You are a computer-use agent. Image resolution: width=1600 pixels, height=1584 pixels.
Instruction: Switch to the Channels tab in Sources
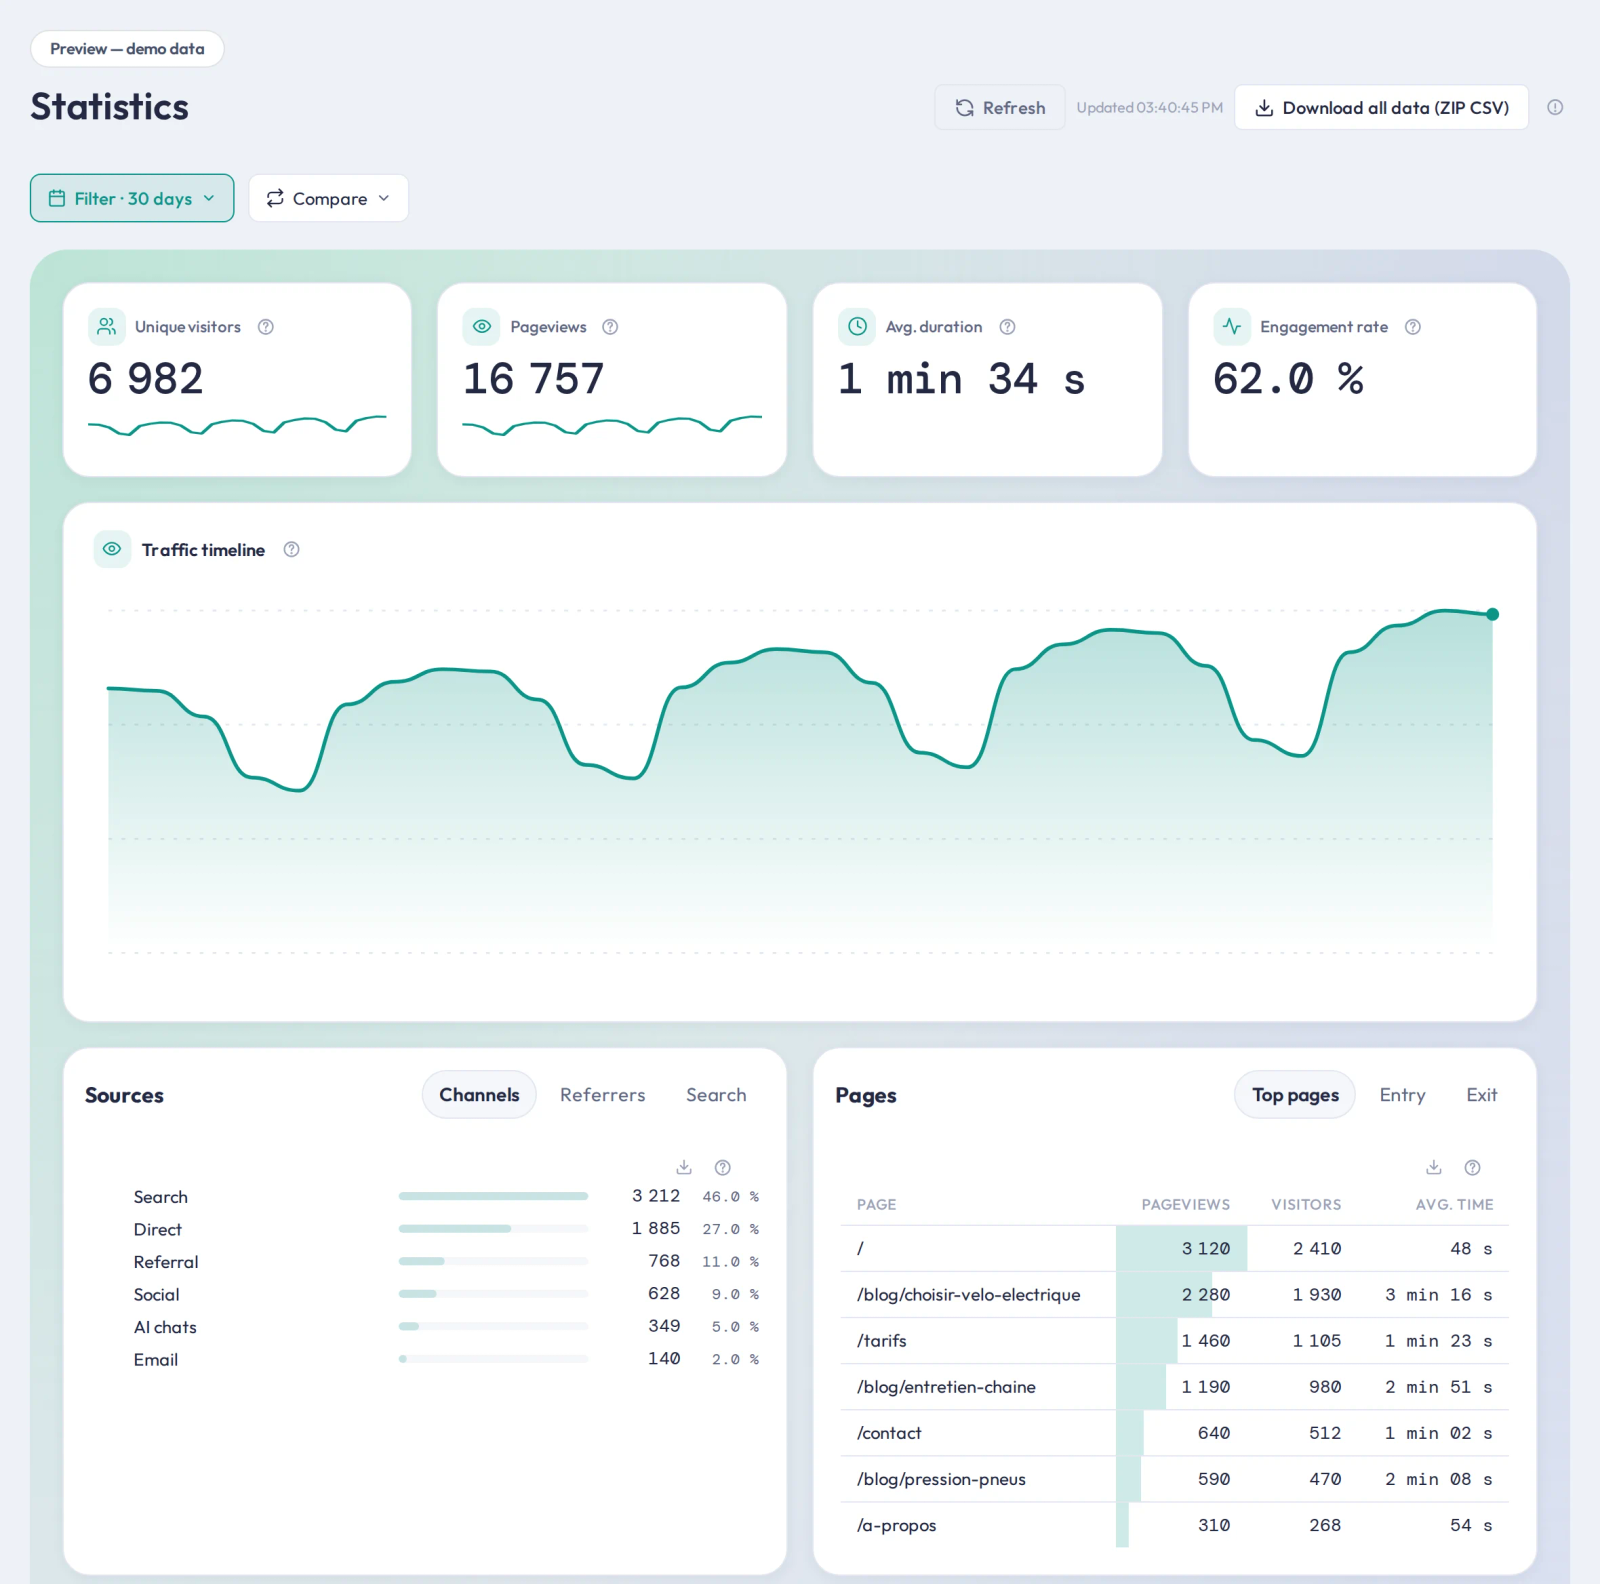[x=479, y=1095]
